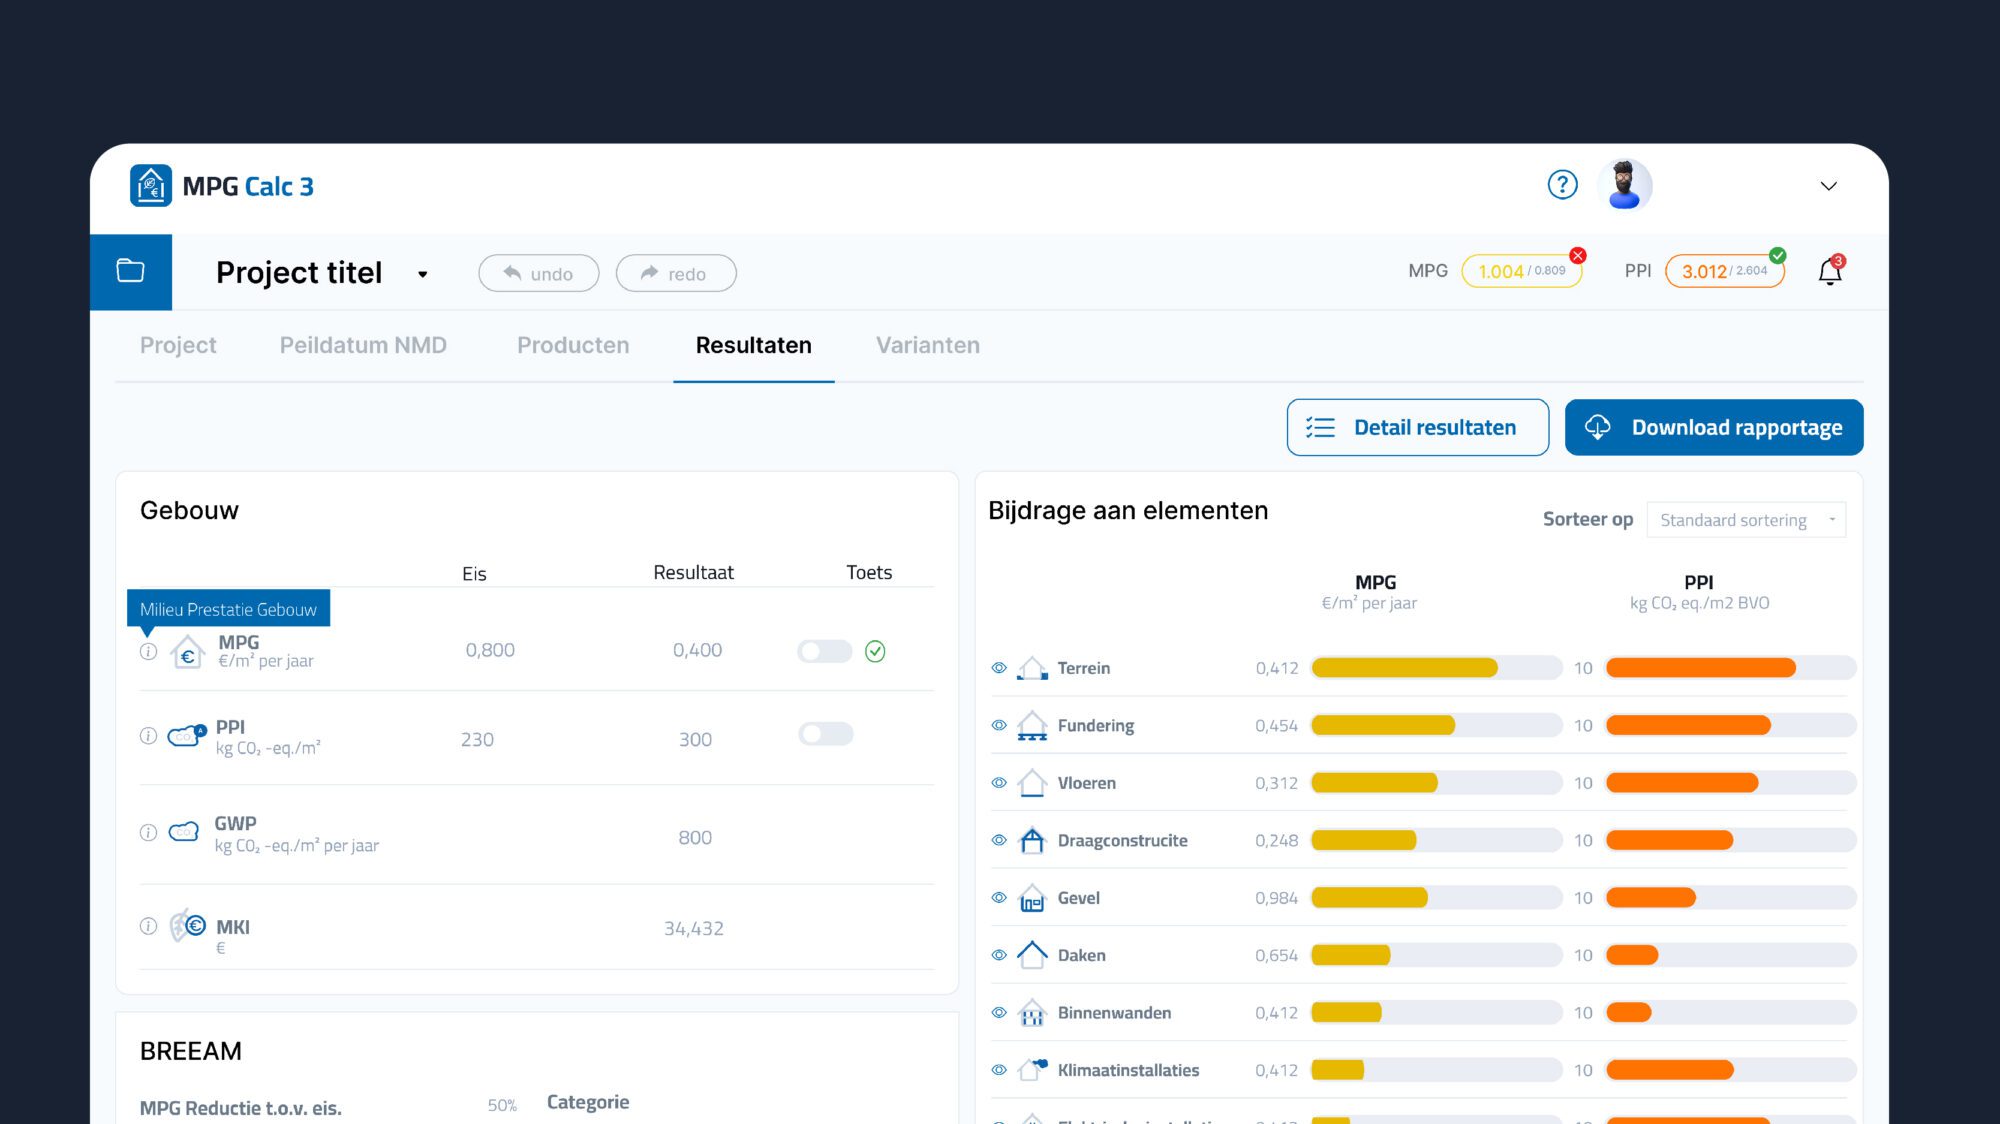Screen dimensions: 2000x1124
Task: Click the Detail resultaten button
Action: (x=1417, y=428)
